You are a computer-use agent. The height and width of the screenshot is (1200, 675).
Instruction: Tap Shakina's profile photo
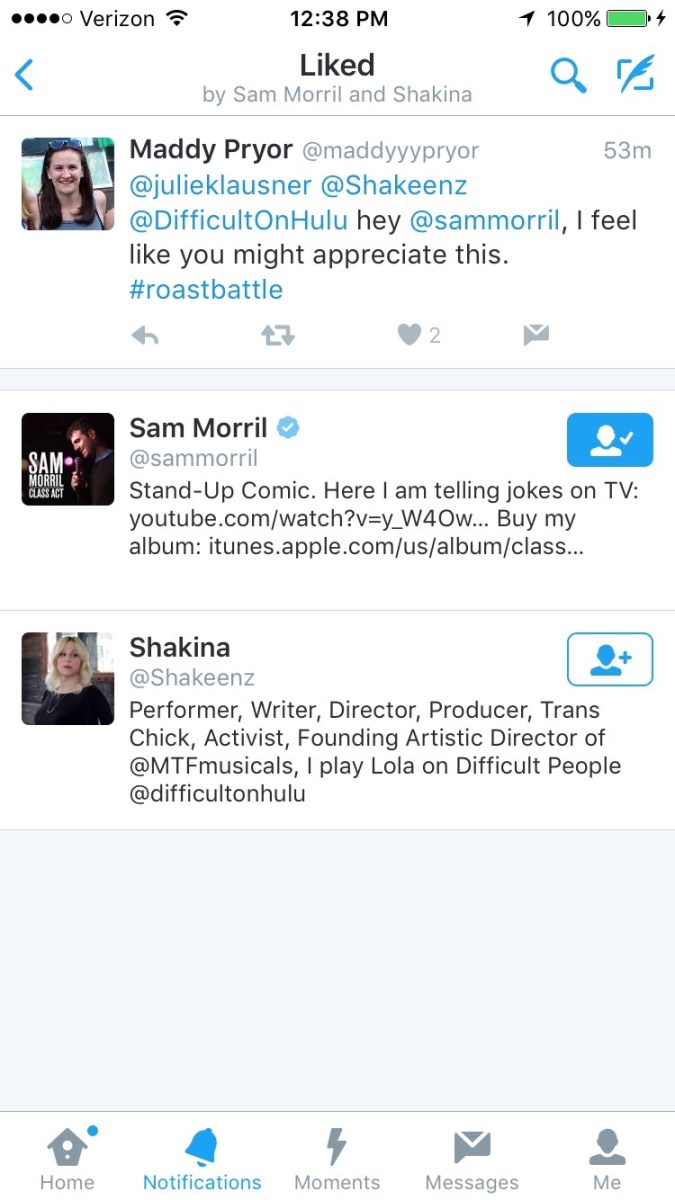[68, 678]
